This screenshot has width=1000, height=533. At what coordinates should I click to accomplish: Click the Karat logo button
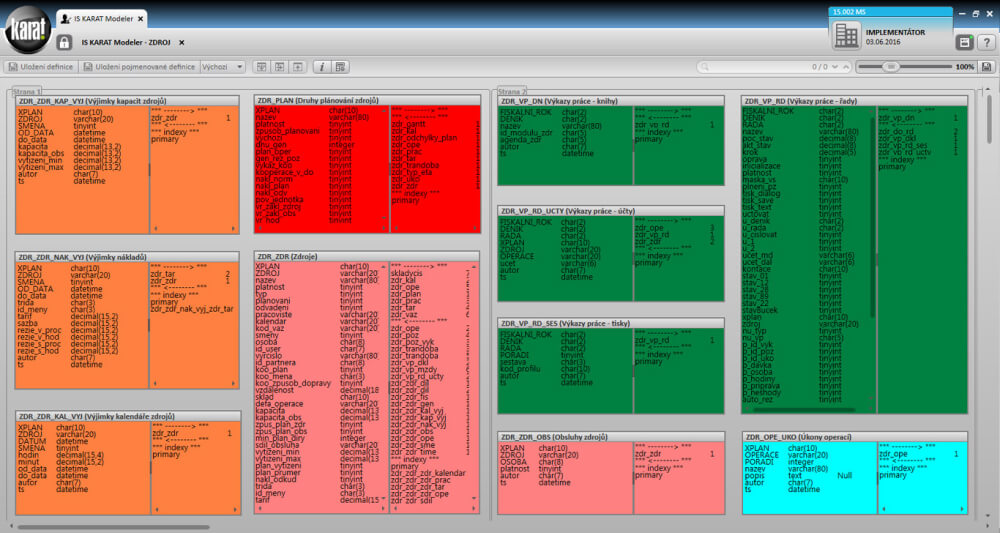(x=27, y=29)
